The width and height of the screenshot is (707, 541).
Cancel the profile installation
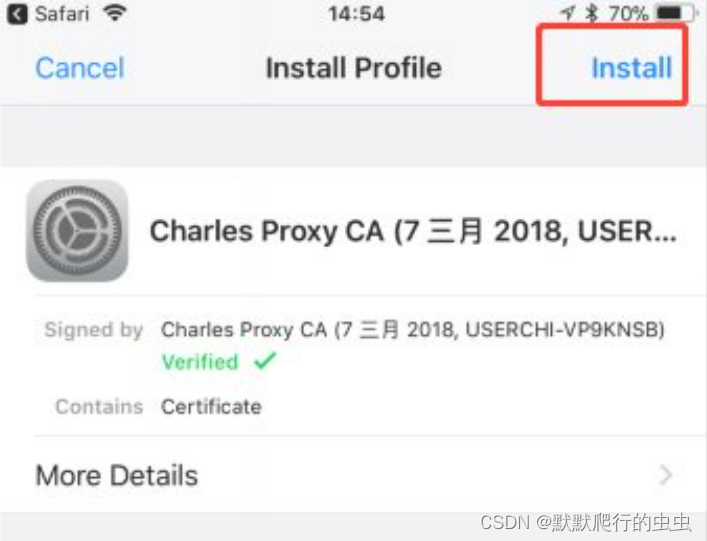coord(80,68)
